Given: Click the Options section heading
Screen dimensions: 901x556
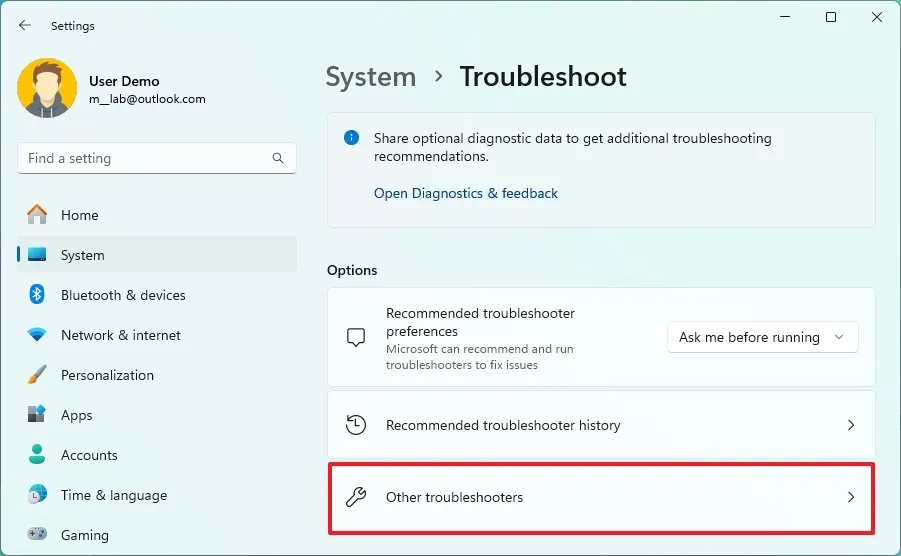Looking at the screenshot, I should click(x=352, y=270).
